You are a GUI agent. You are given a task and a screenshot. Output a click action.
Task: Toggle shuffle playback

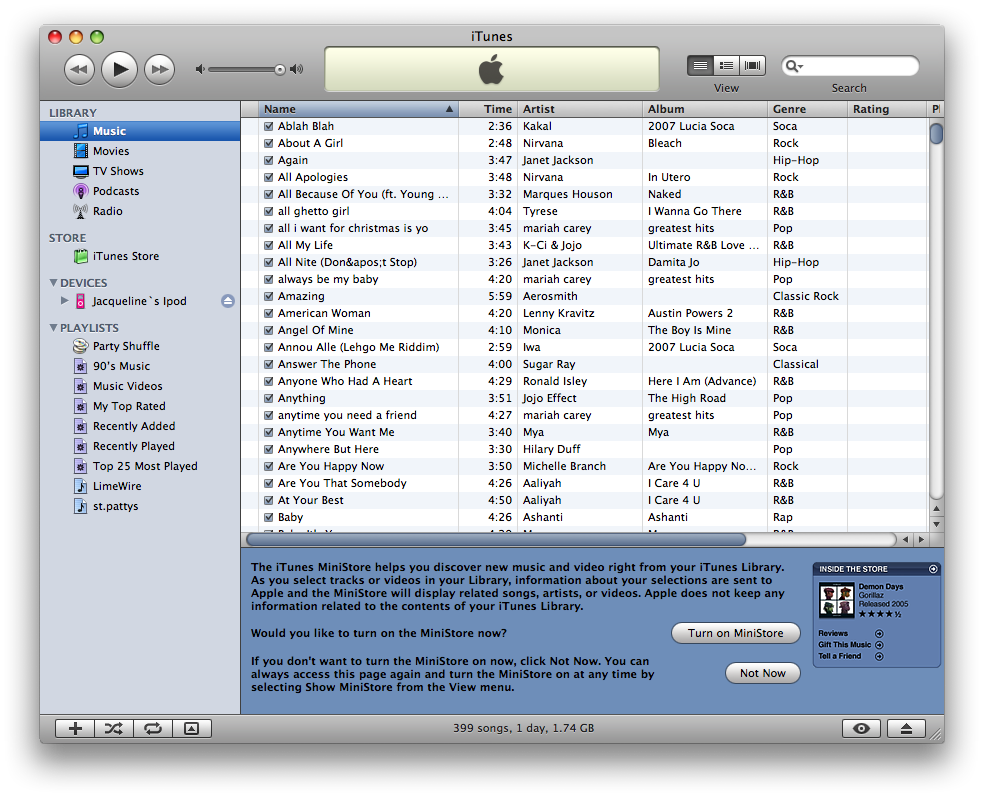click(x=114, y=728)
